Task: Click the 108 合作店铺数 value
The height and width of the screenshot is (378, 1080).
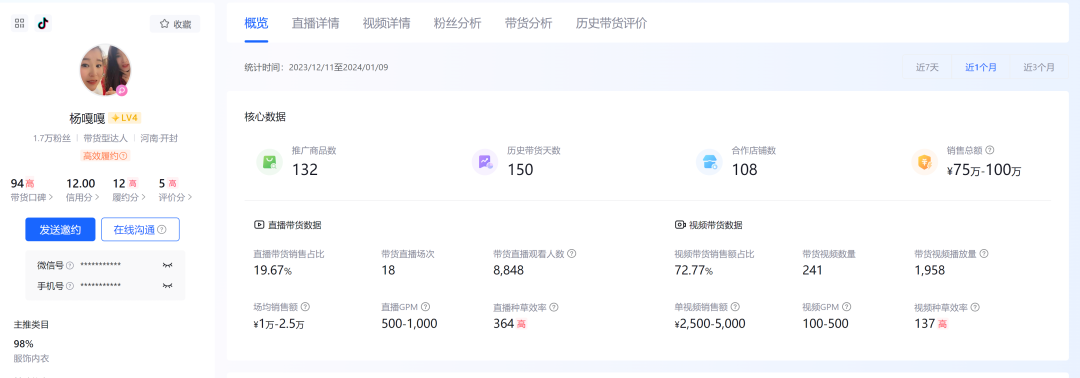Action: (745, 169)
